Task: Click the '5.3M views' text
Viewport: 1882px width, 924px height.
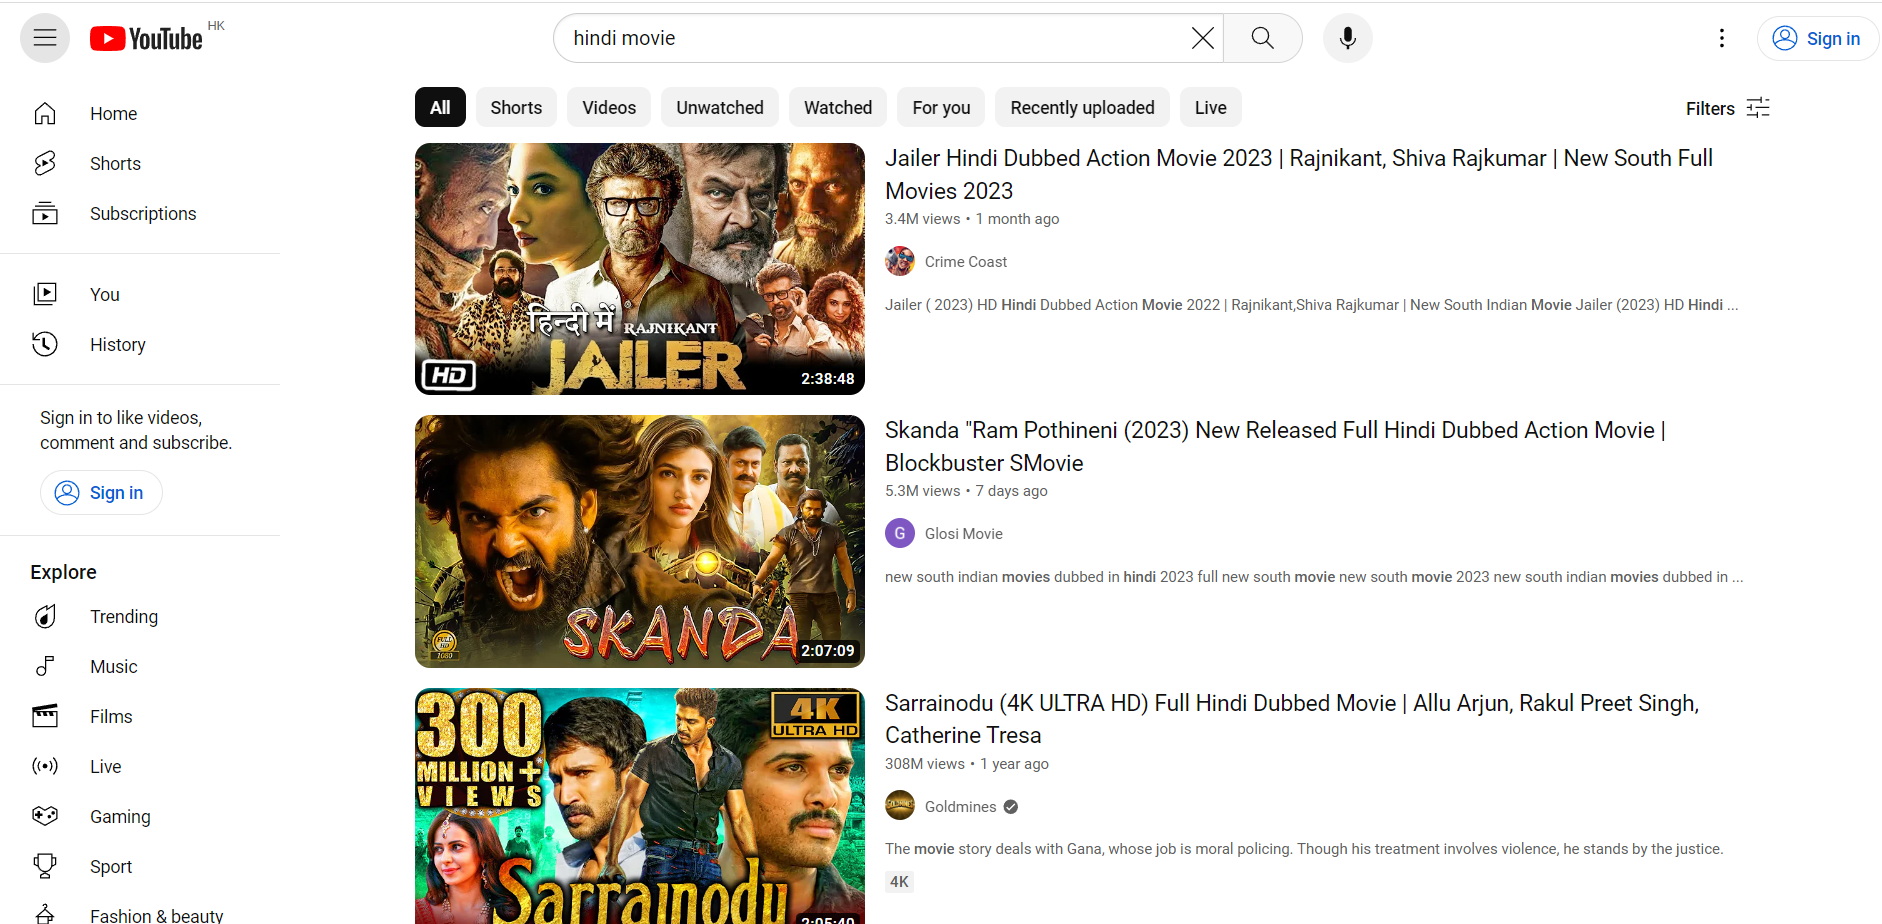Action: [922, 491]
